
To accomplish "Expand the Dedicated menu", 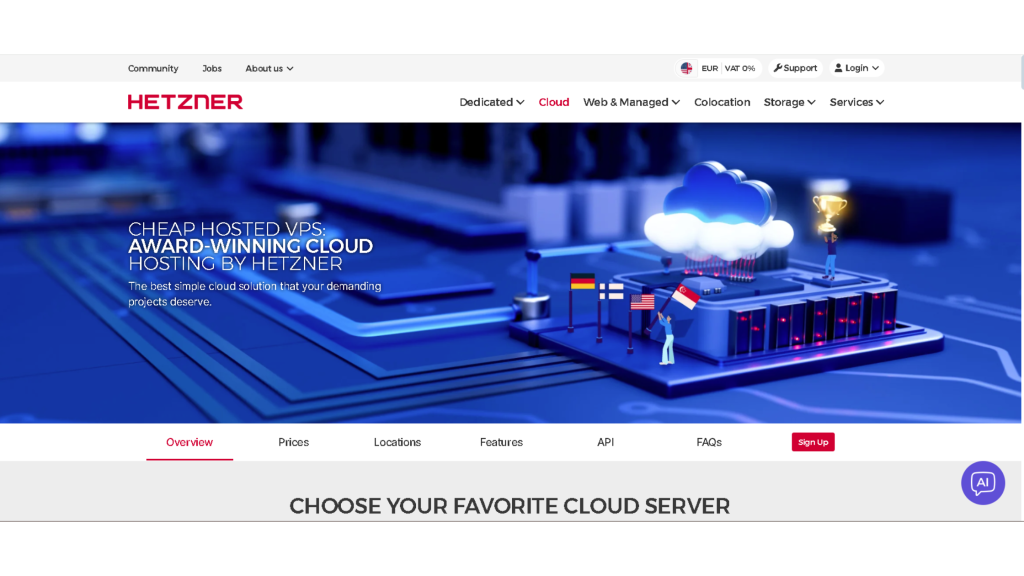I will (x=491, y=102).
